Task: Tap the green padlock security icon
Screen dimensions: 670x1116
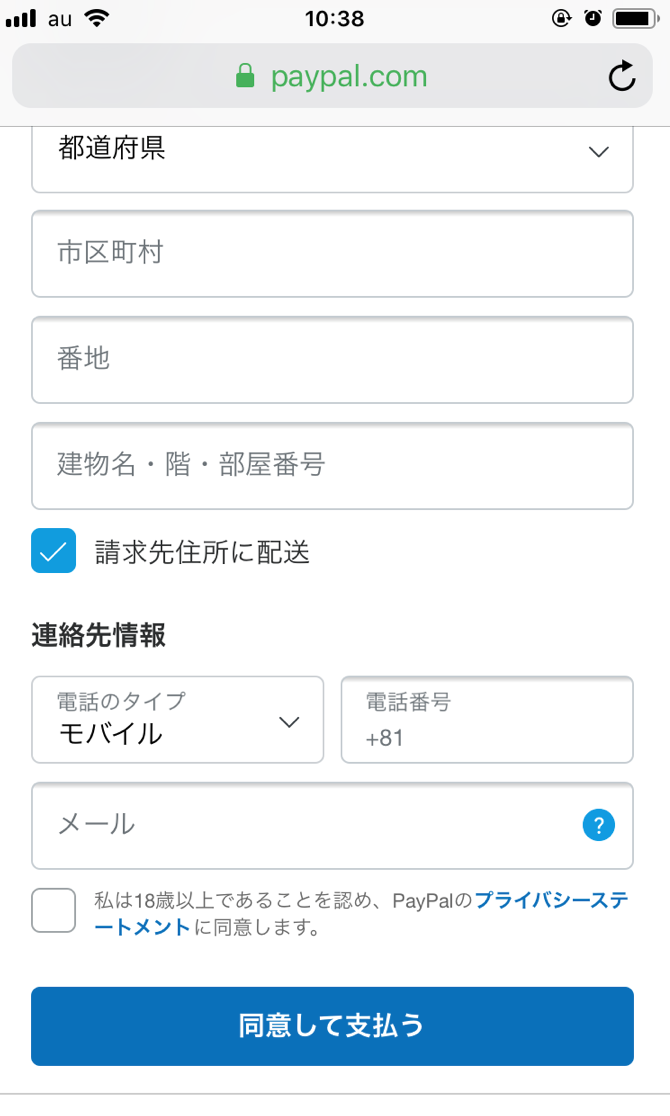Action: click(x=245, y=77)
